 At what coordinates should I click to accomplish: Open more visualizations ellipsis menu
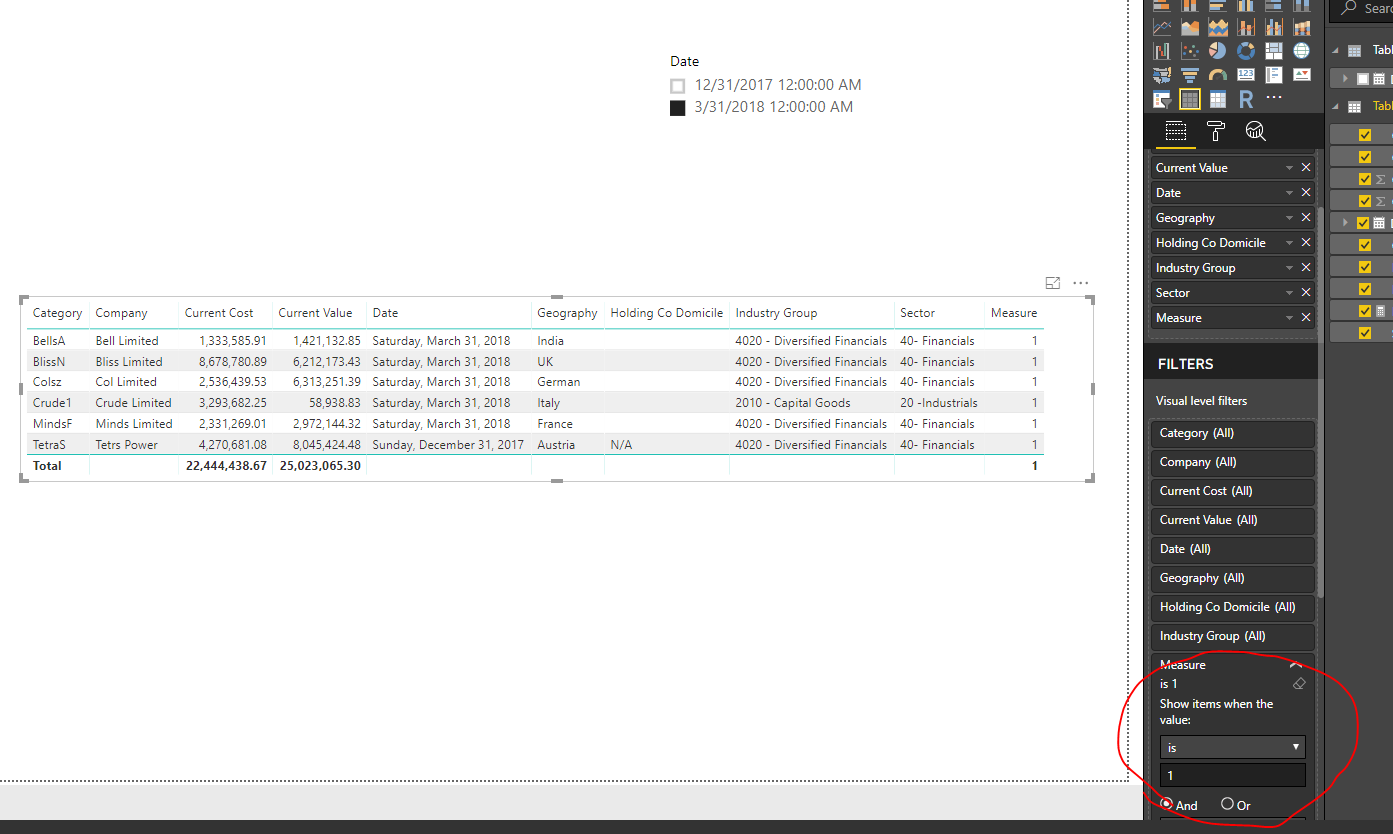(x=1274, y=98)
